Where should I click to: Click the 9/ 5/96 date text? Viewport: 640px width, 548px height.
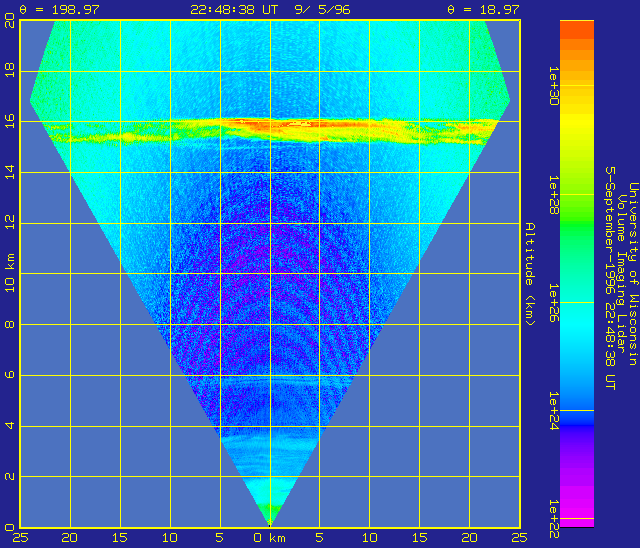click(x=322, y=9)
